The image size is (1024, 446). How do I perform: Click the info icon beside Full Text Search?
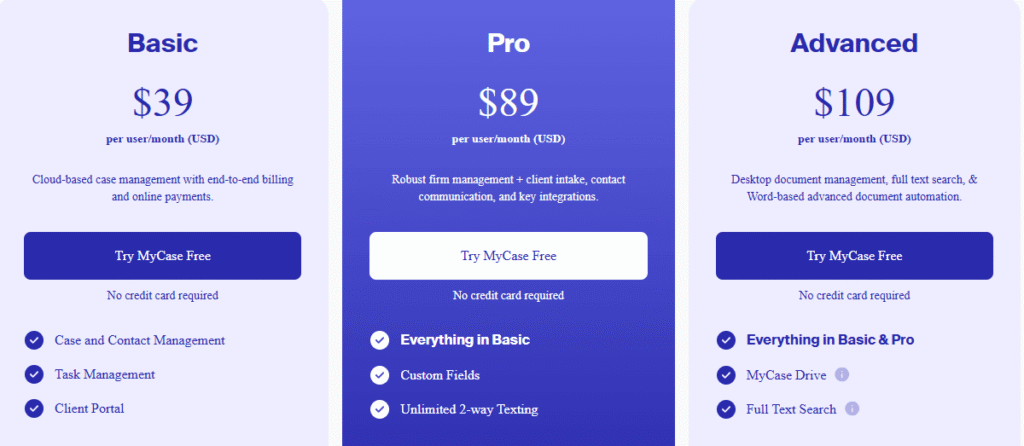coord(852,409)
